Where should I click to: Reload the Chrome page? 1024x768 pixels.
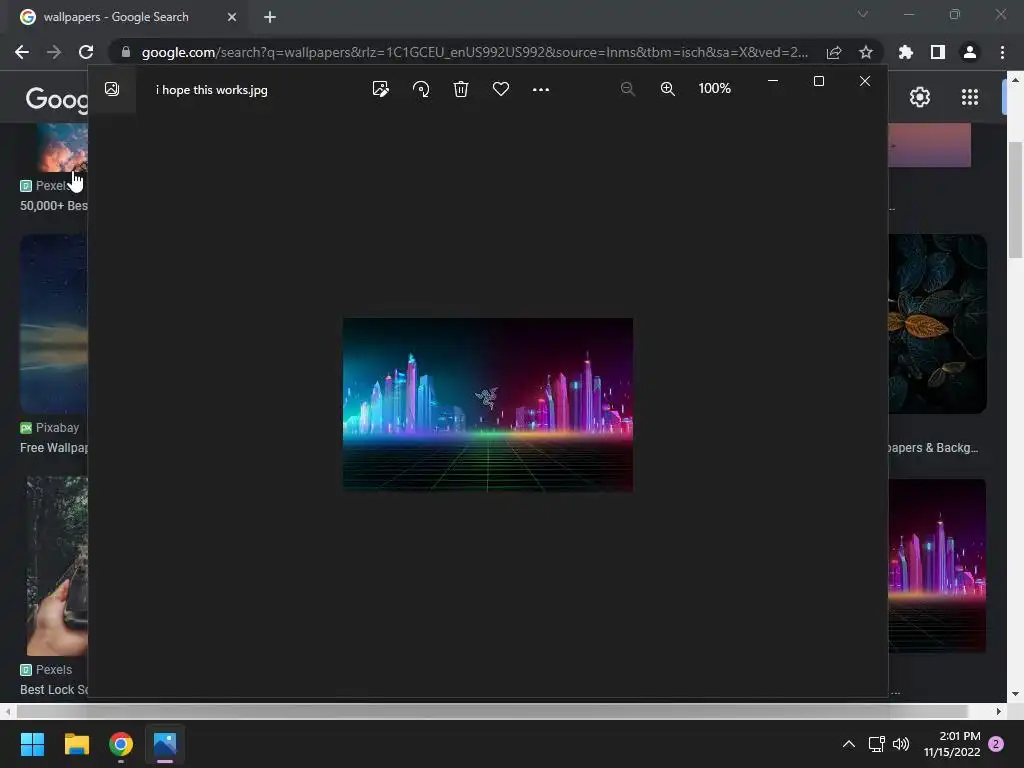(86, 52)
